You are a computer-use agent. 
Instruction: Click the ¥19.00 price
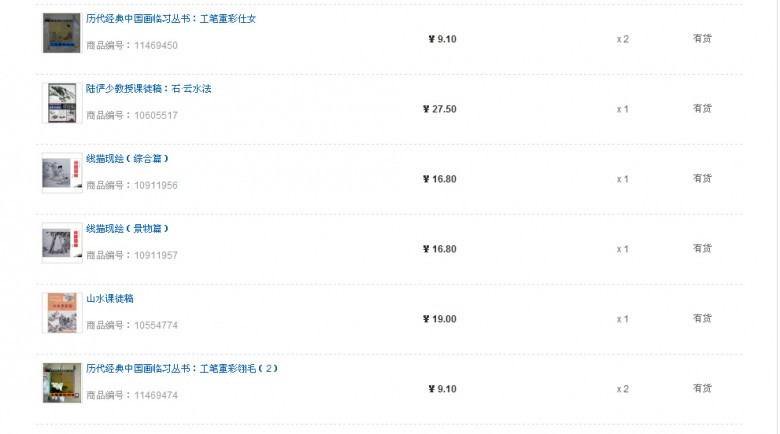pyautogui.click(x=439, y=319)
